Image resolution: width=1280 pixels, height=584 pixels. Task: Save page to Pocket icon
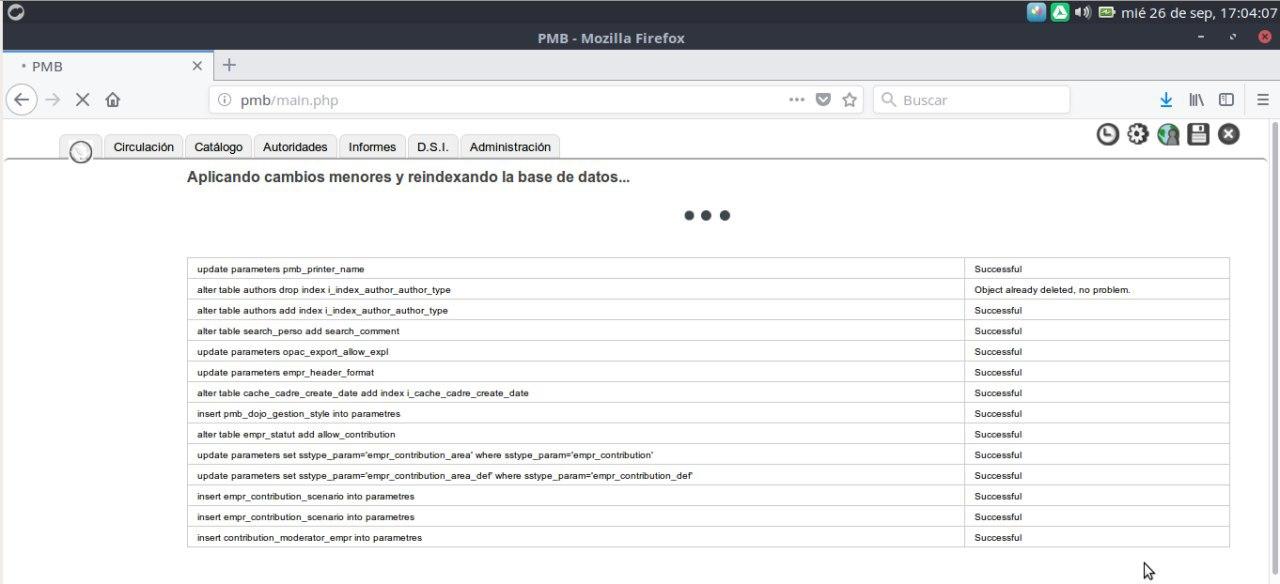click(x=823, y=100)
